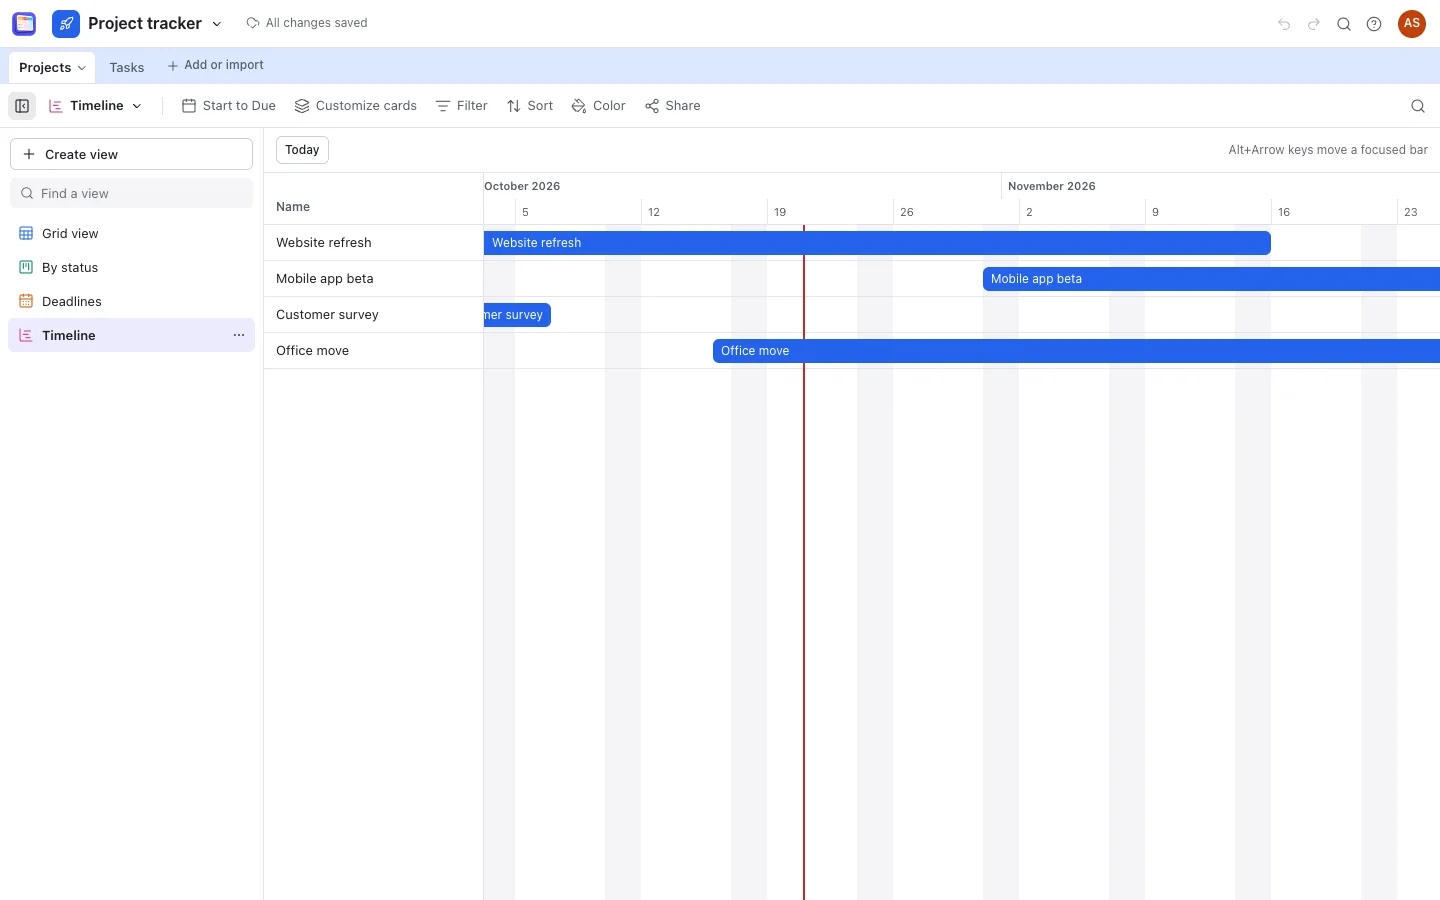Switch to the Tasks table tab
The width and height of the screenshot is (1440, 900).
pyautogui.click(x=127, y=67)
